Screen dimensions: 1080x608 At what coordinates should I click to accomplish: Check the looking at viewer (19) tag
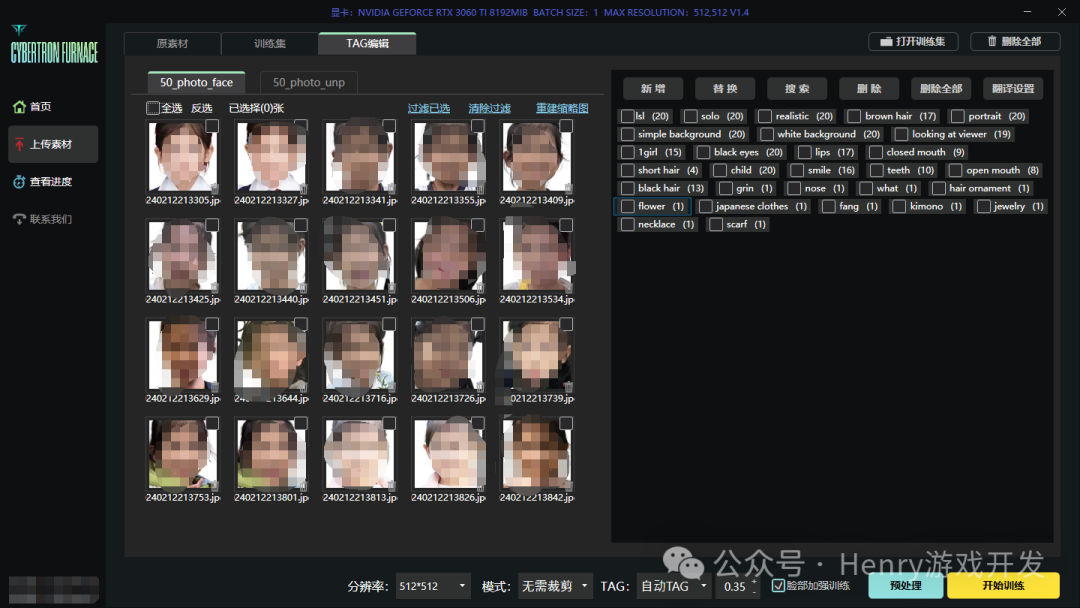point(902,134)
